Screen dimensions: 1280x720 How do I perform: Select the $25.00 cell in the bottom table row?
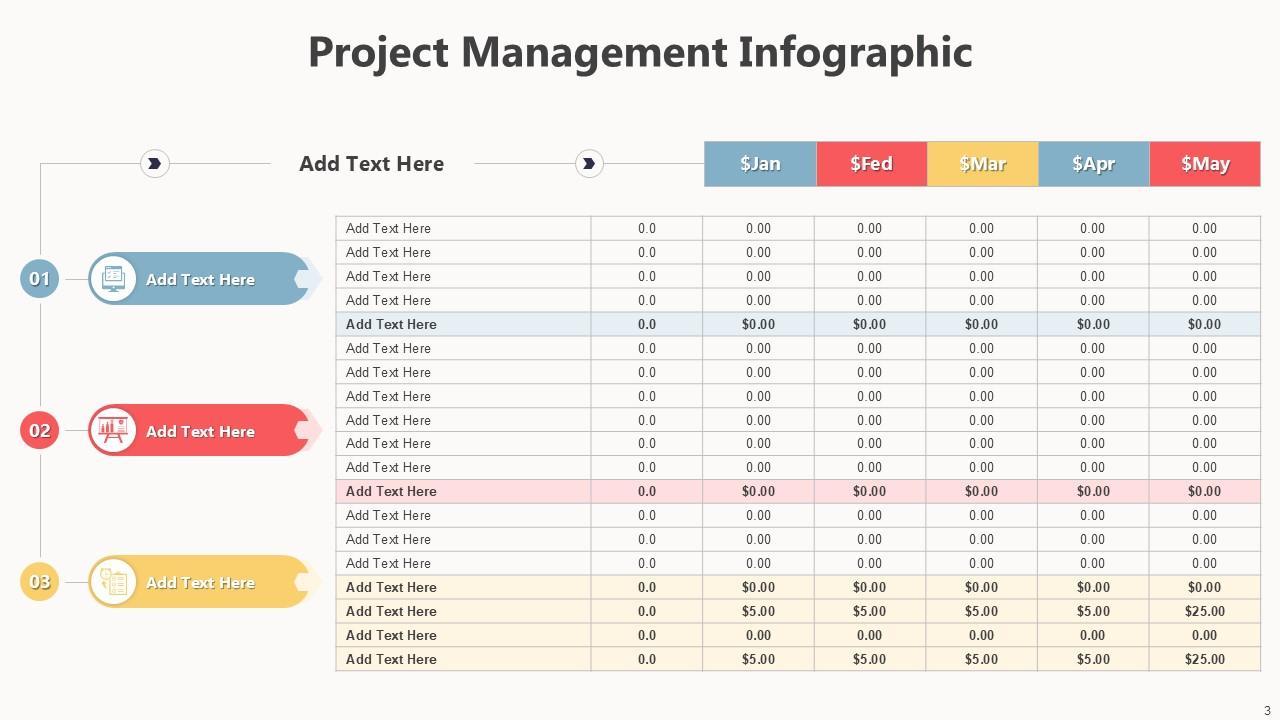(1204, 659)
